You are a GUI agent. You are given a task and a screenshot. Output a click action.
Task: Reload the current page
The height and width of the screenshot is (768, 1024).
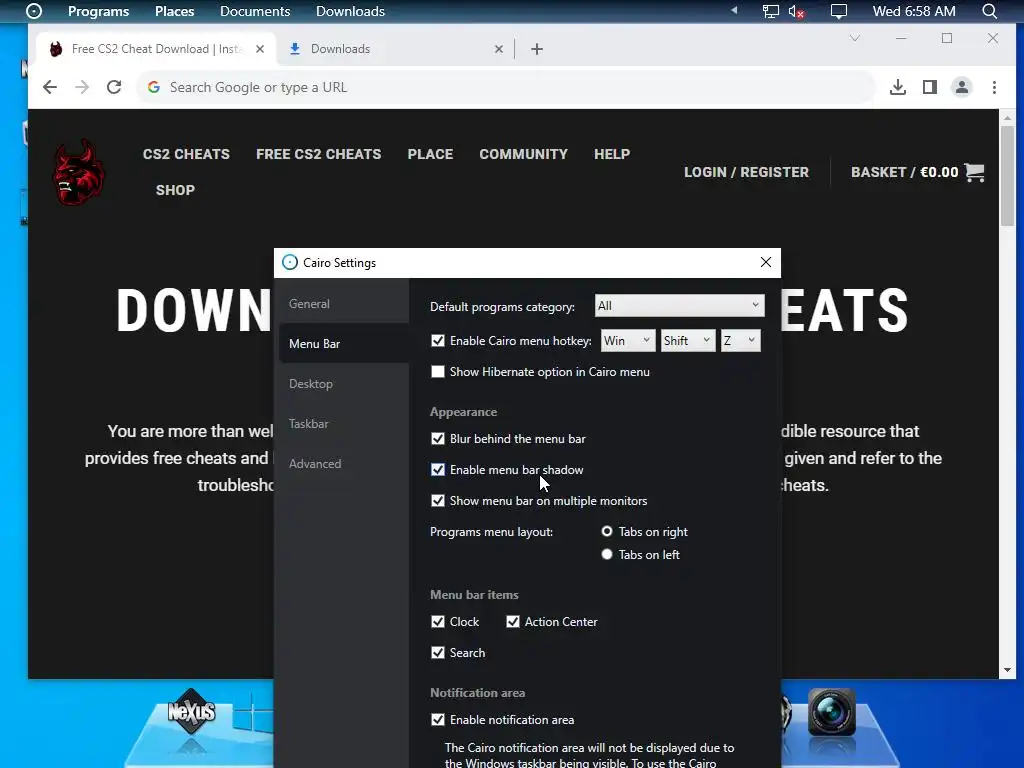click(x=114, y=87)
